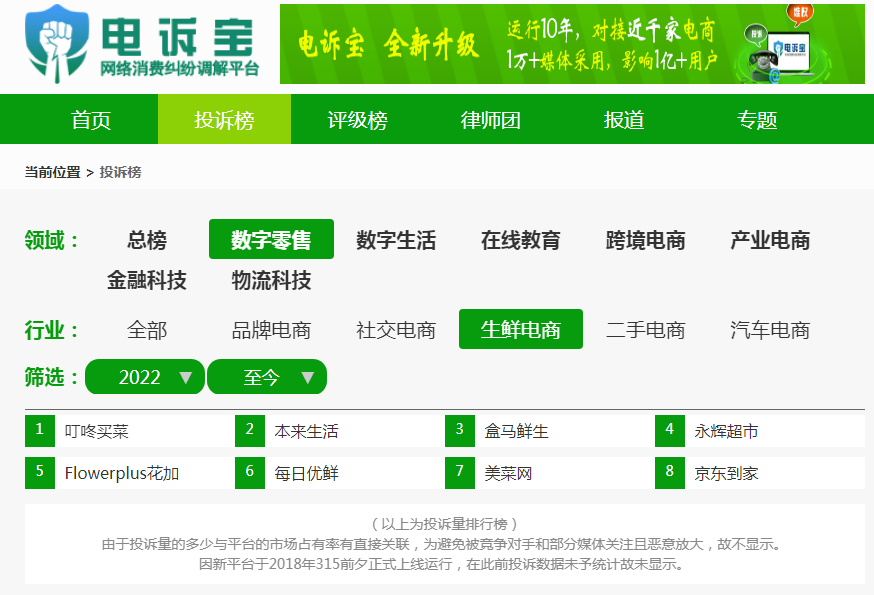
Task: Click the rank 2 number badge
Action: (x=250, y=430)
